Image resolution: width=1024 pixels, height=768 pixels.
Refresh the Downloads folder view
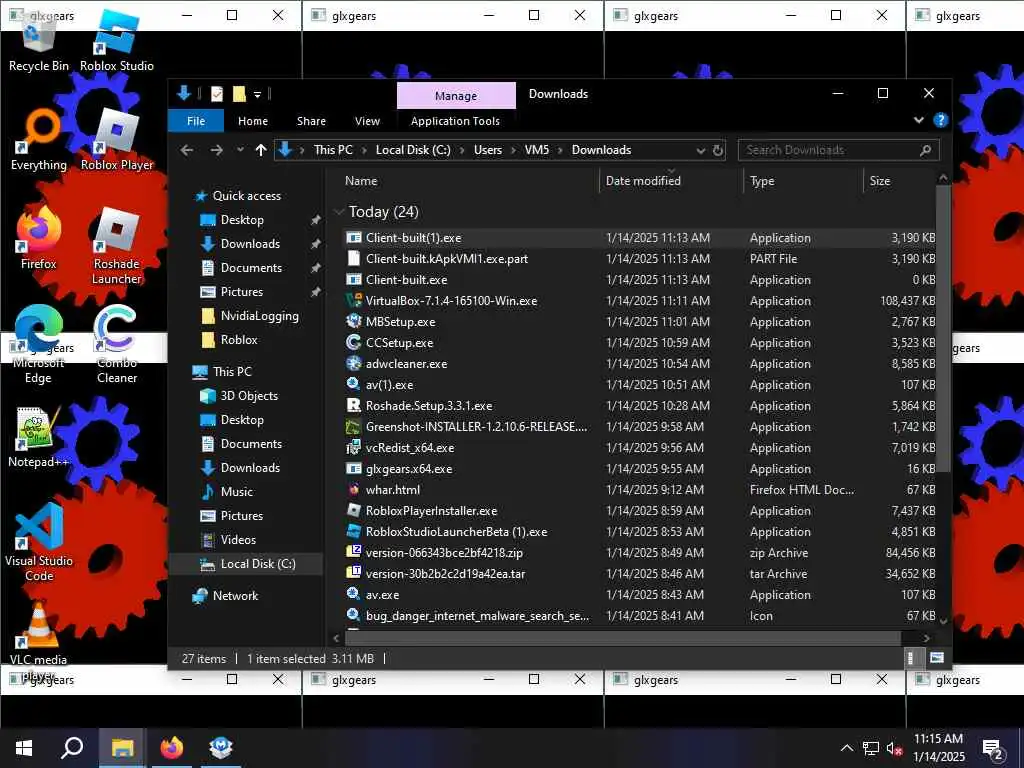point(718,150)
